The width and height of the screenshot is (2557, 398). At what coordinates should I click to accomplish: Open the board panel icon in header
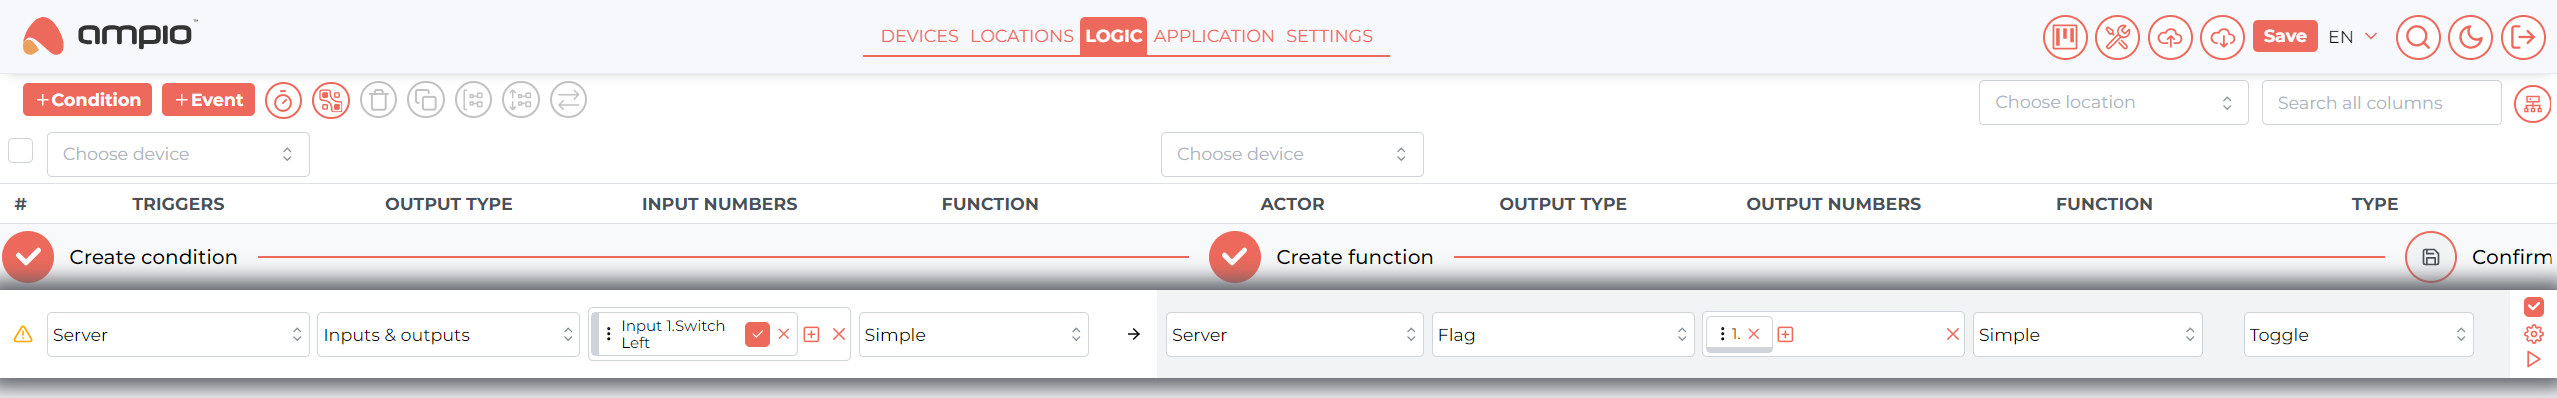[x=2065, y=38]
